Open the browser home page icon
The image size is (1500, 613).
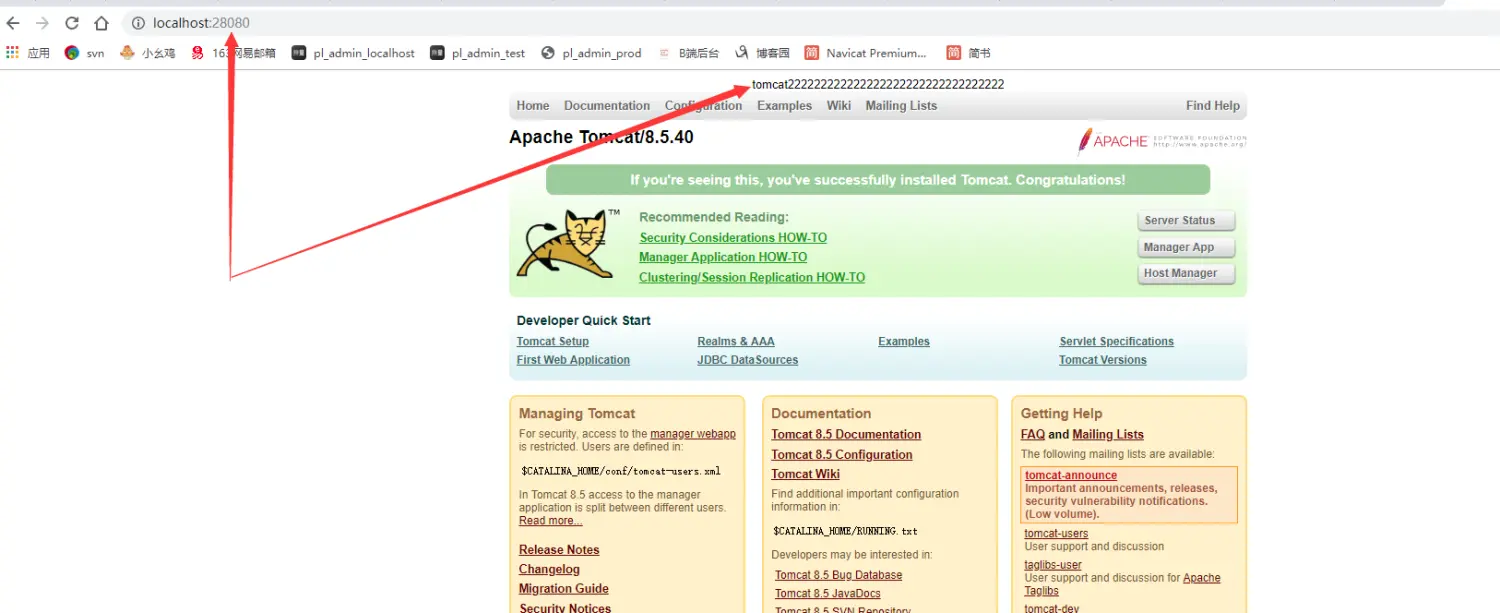[x=101, y=23]
